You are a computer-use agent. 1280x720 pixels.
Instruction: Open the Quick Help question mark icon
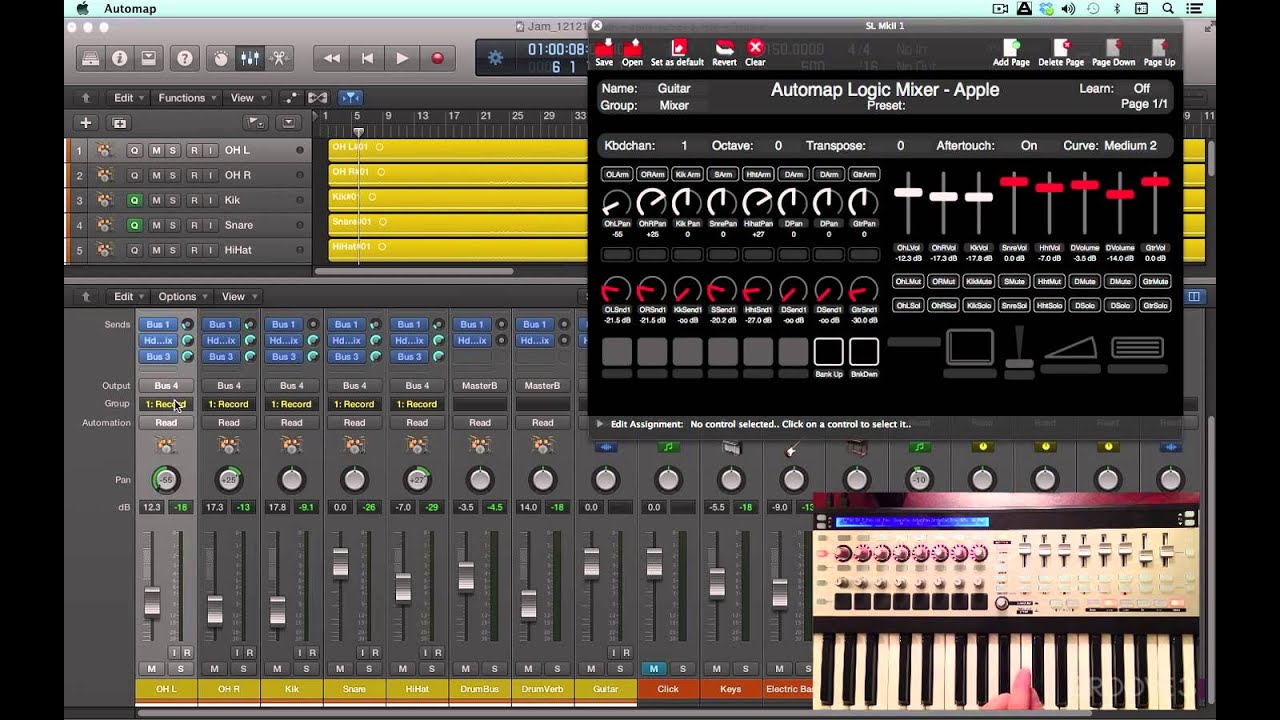[184, 58]
